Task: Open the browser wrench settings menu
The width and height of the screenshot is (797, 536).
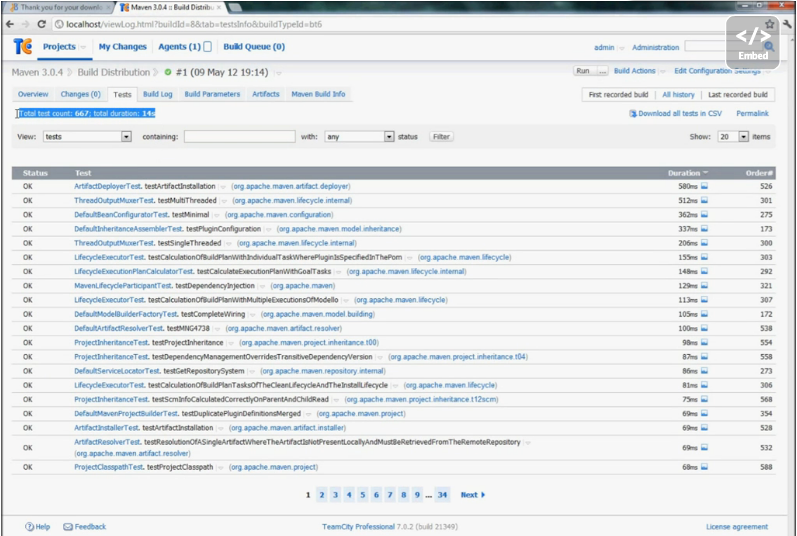Action: point(787,24)
